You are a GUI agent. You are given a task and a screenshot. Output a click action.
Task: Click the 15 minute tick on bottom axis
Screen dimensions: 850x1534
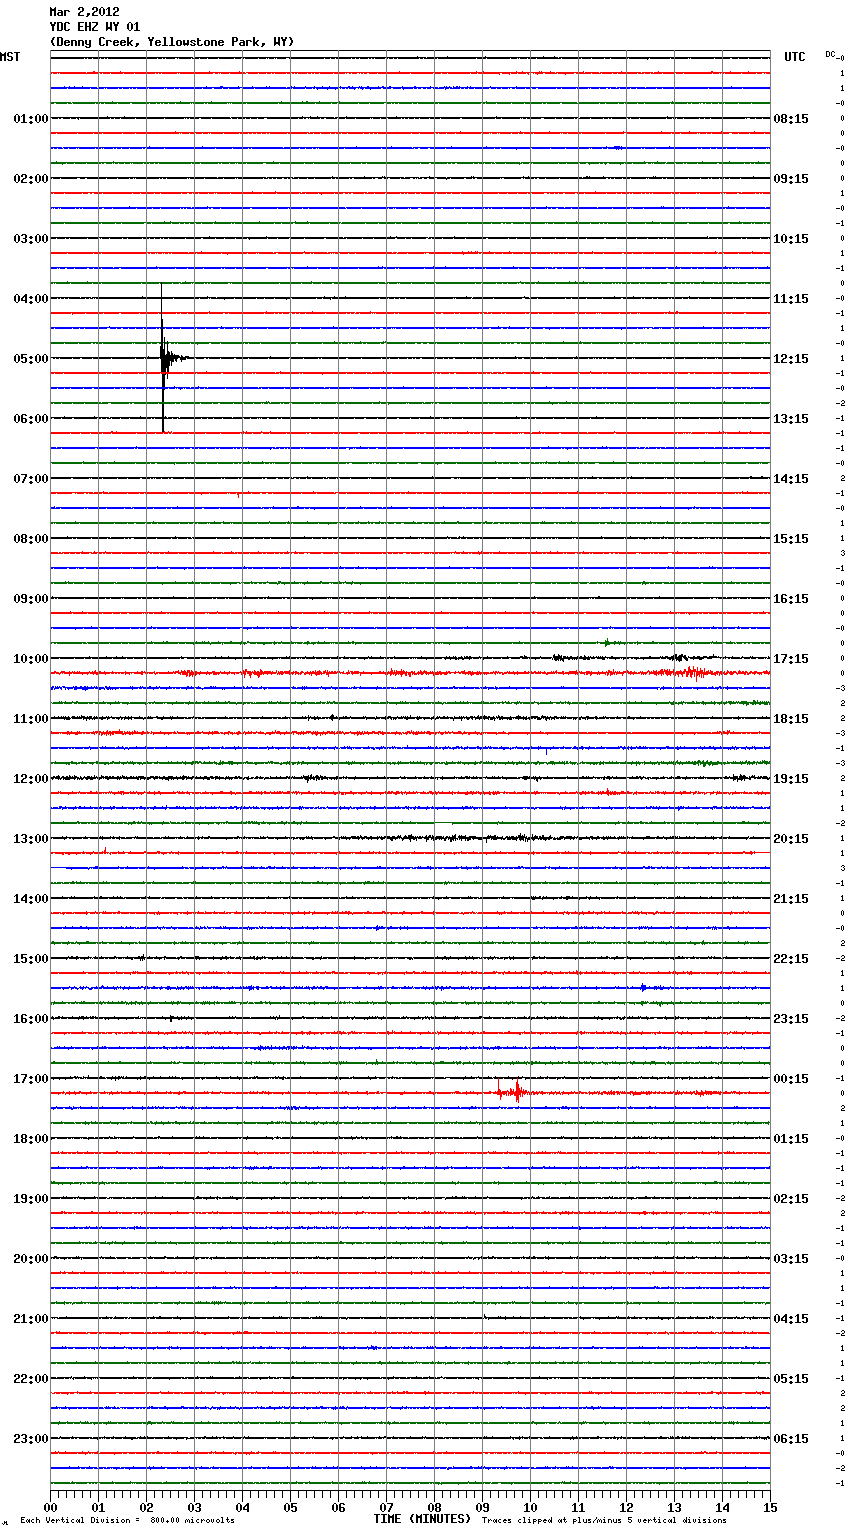770,1507
